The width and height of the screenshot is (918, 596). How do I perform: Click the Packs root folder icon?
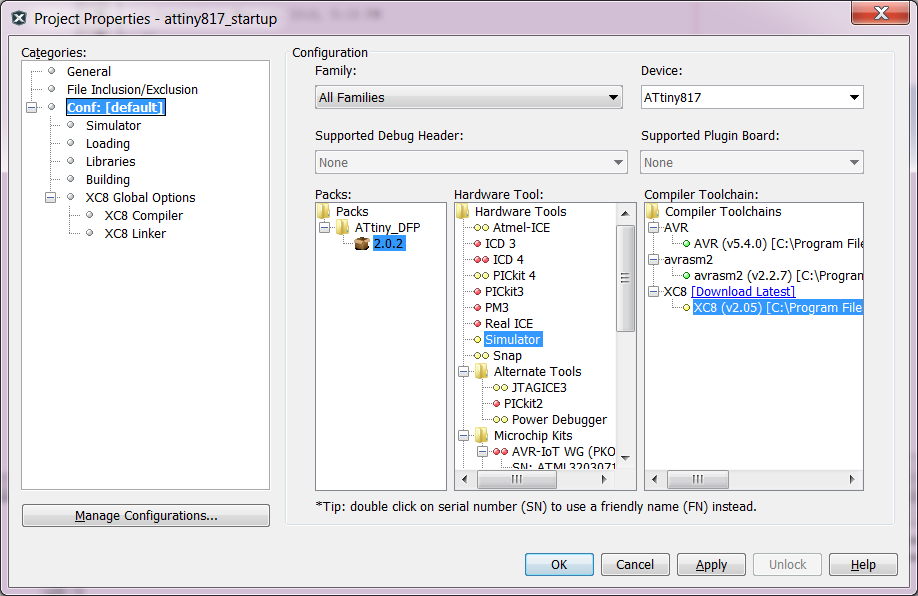pyautogui.click(x=324, y=211)
